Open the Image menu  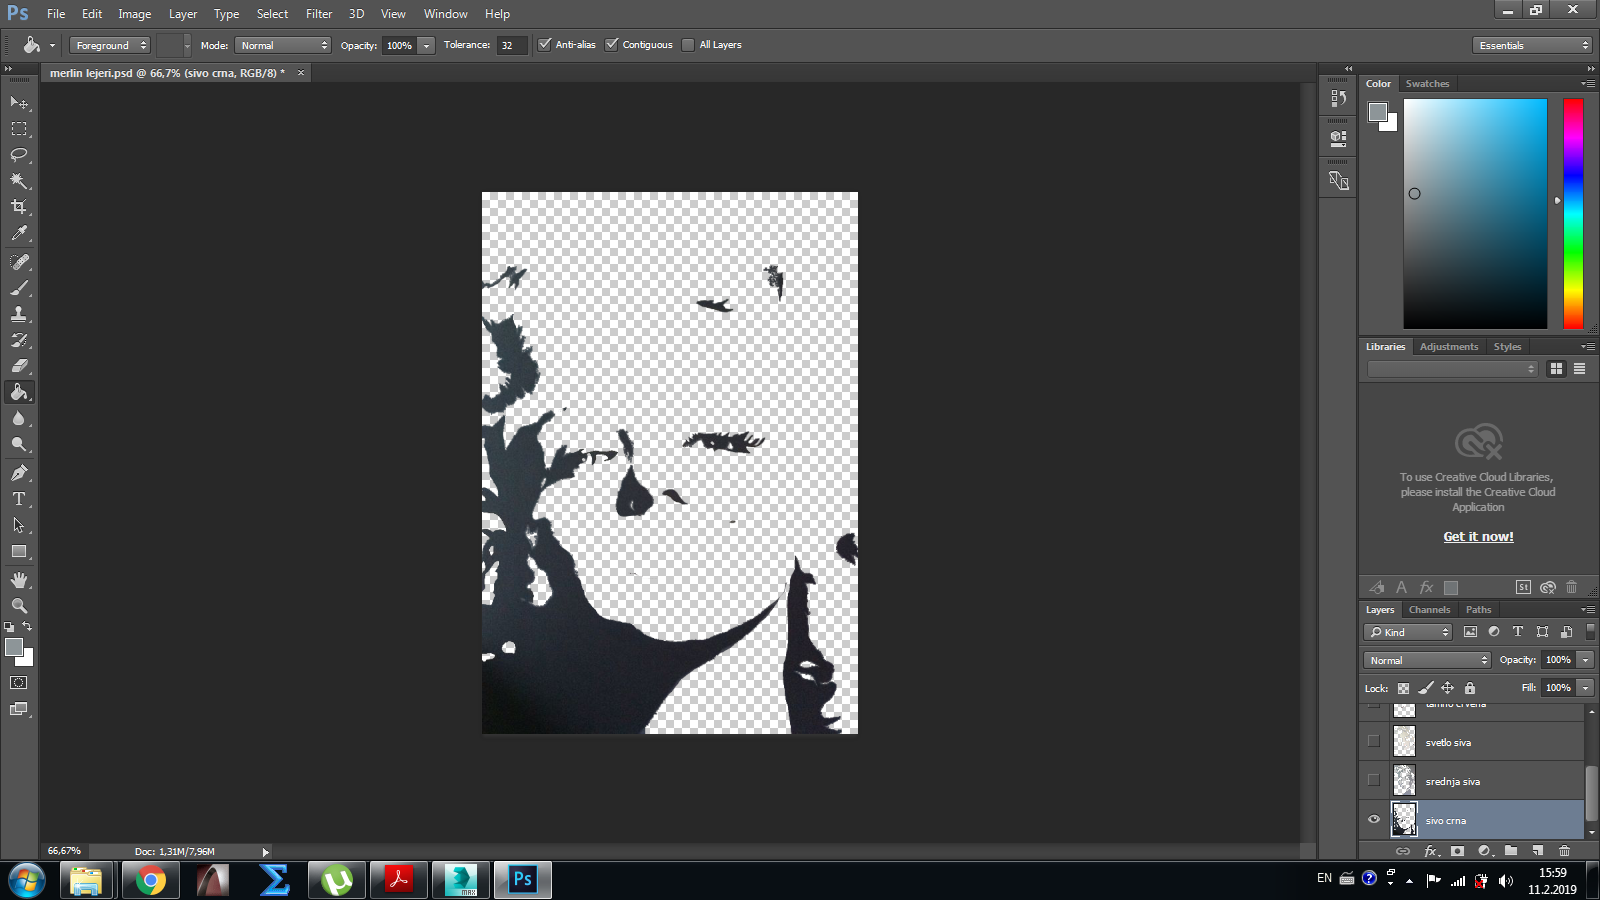pos(135,14)
